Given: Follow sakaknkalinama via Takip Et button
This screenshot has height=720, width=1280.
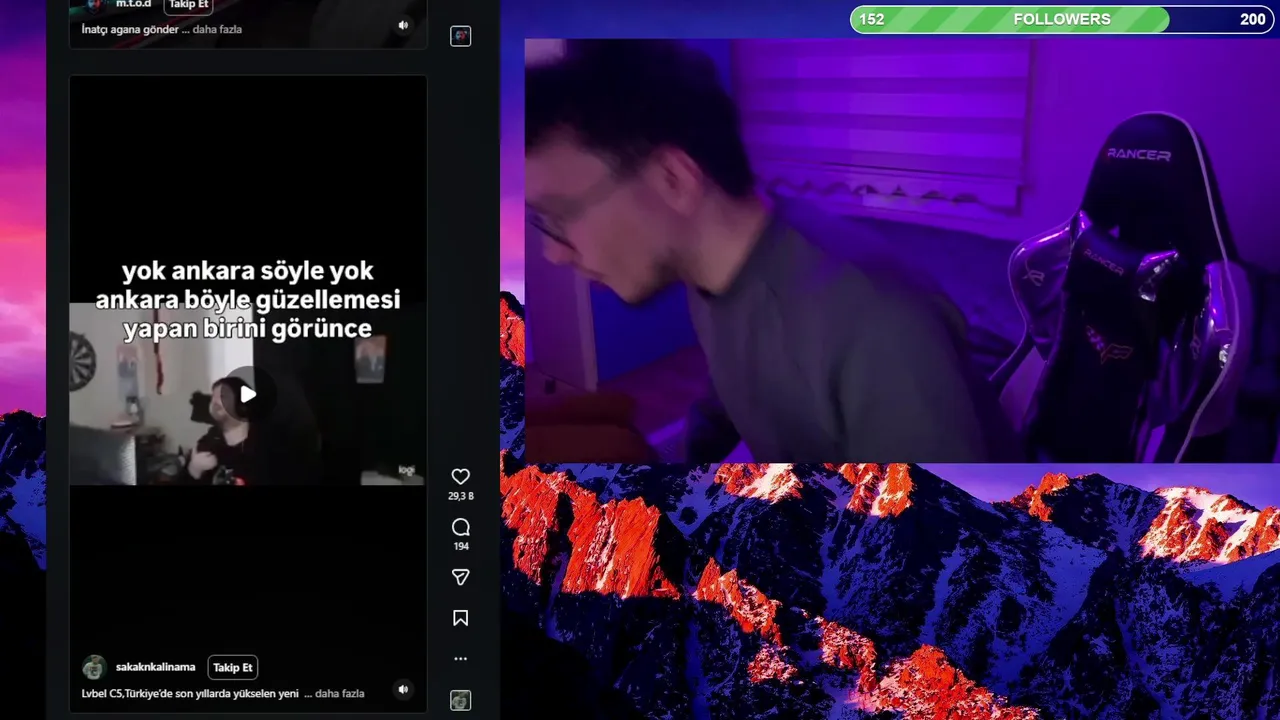Looking at the screenshot, I should click(x=233, y=667).
